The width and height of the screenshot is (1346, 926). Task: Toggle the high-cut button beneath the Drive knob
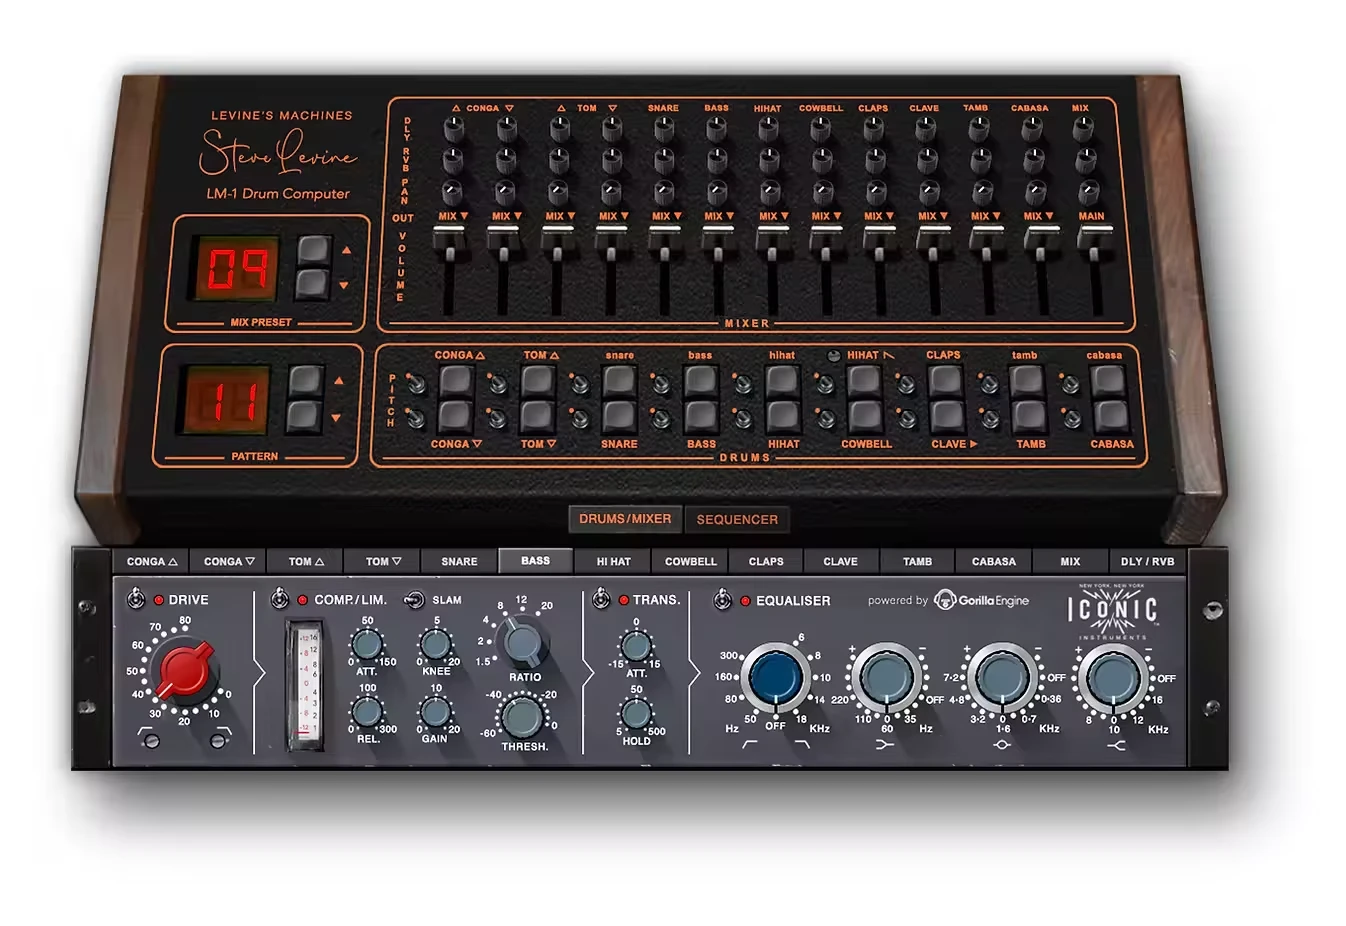click(x=218, y=740)
